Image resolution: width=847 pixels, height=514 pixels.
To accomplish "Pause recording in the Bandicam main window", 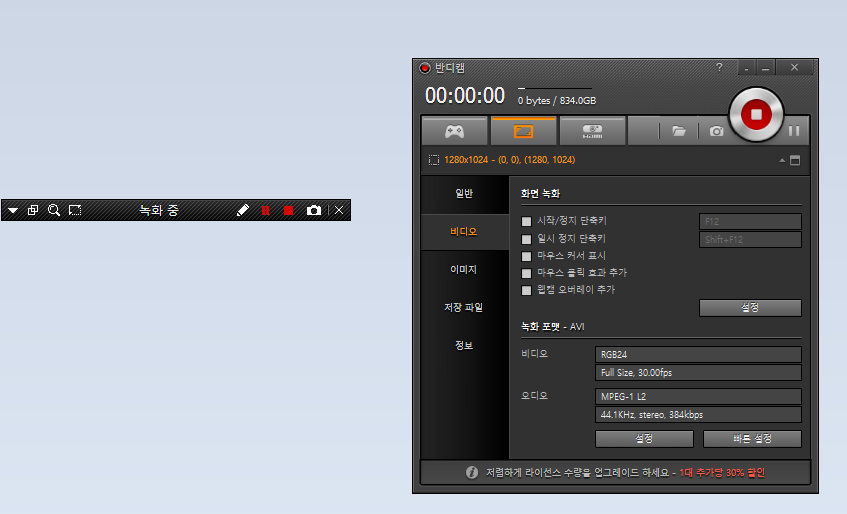I will [x=794, y=131].
